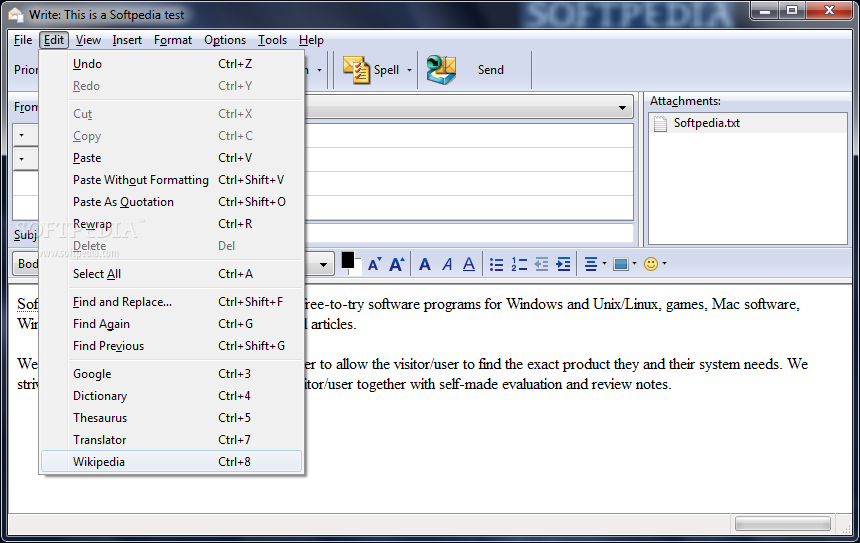Click the smiley emoticon icon
Image resolution: width=860 pixels, height=543 pixels.
pos(650,264)
